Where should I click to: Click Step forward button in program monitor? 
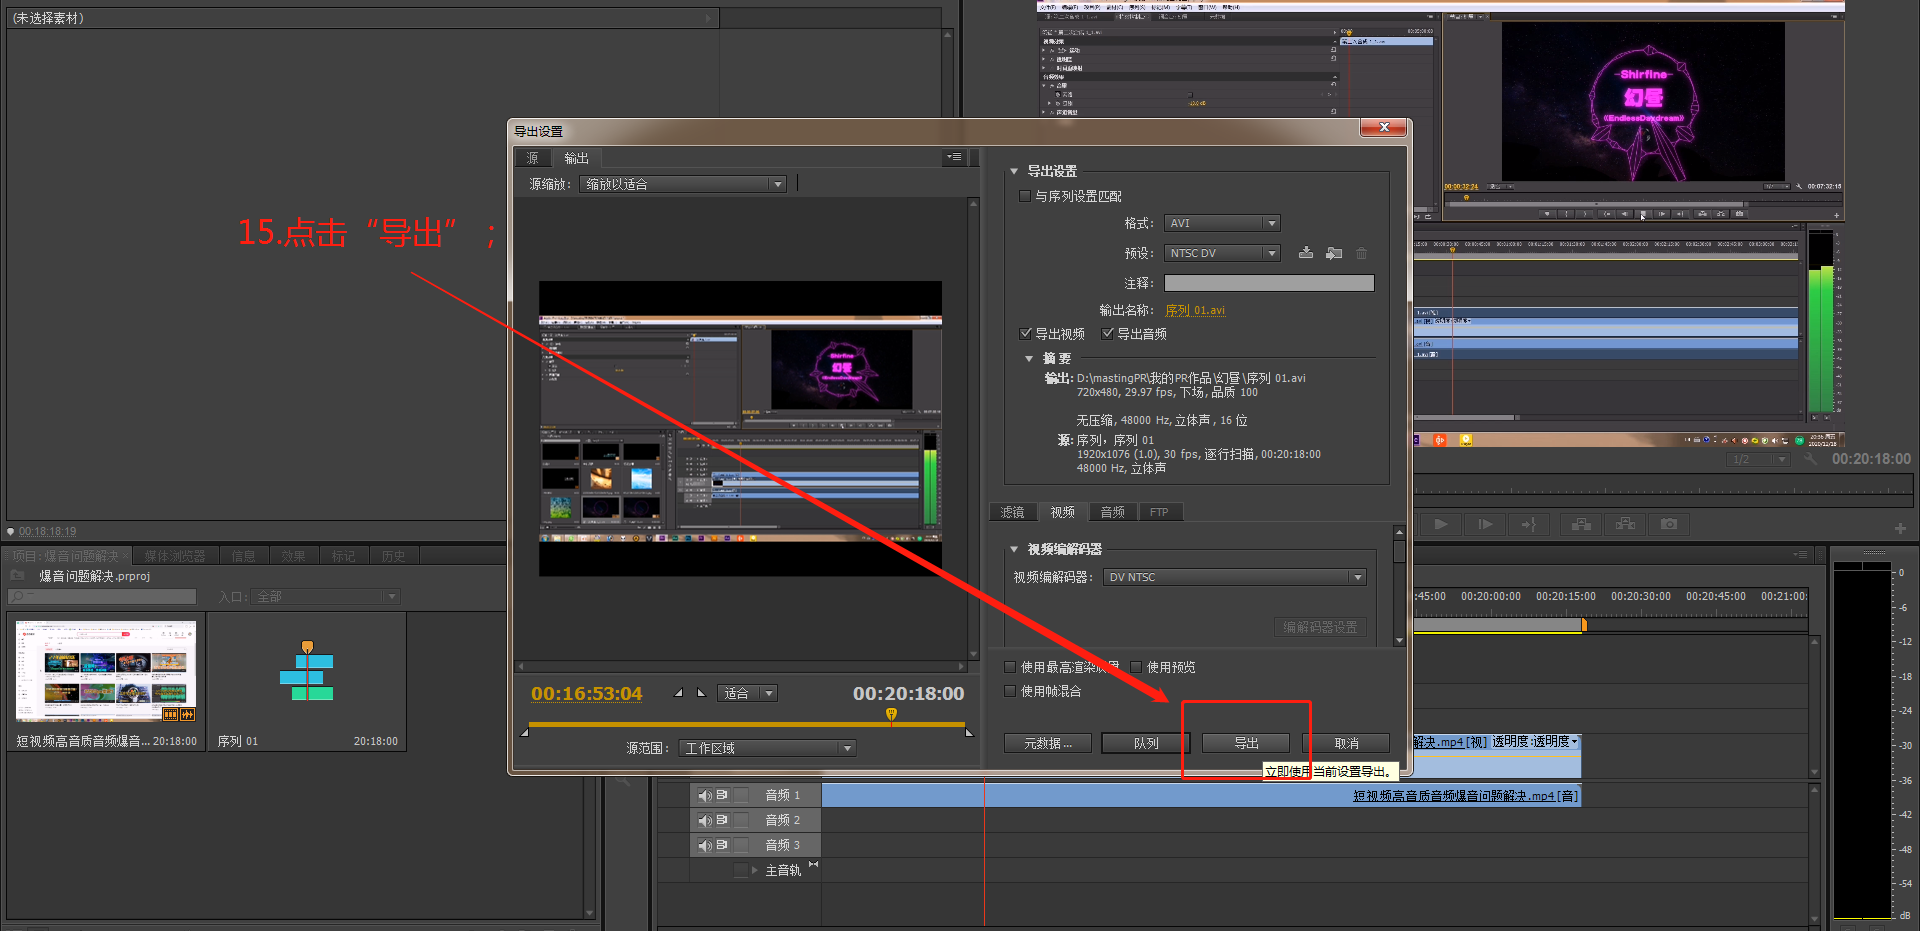coord(1485,524)
